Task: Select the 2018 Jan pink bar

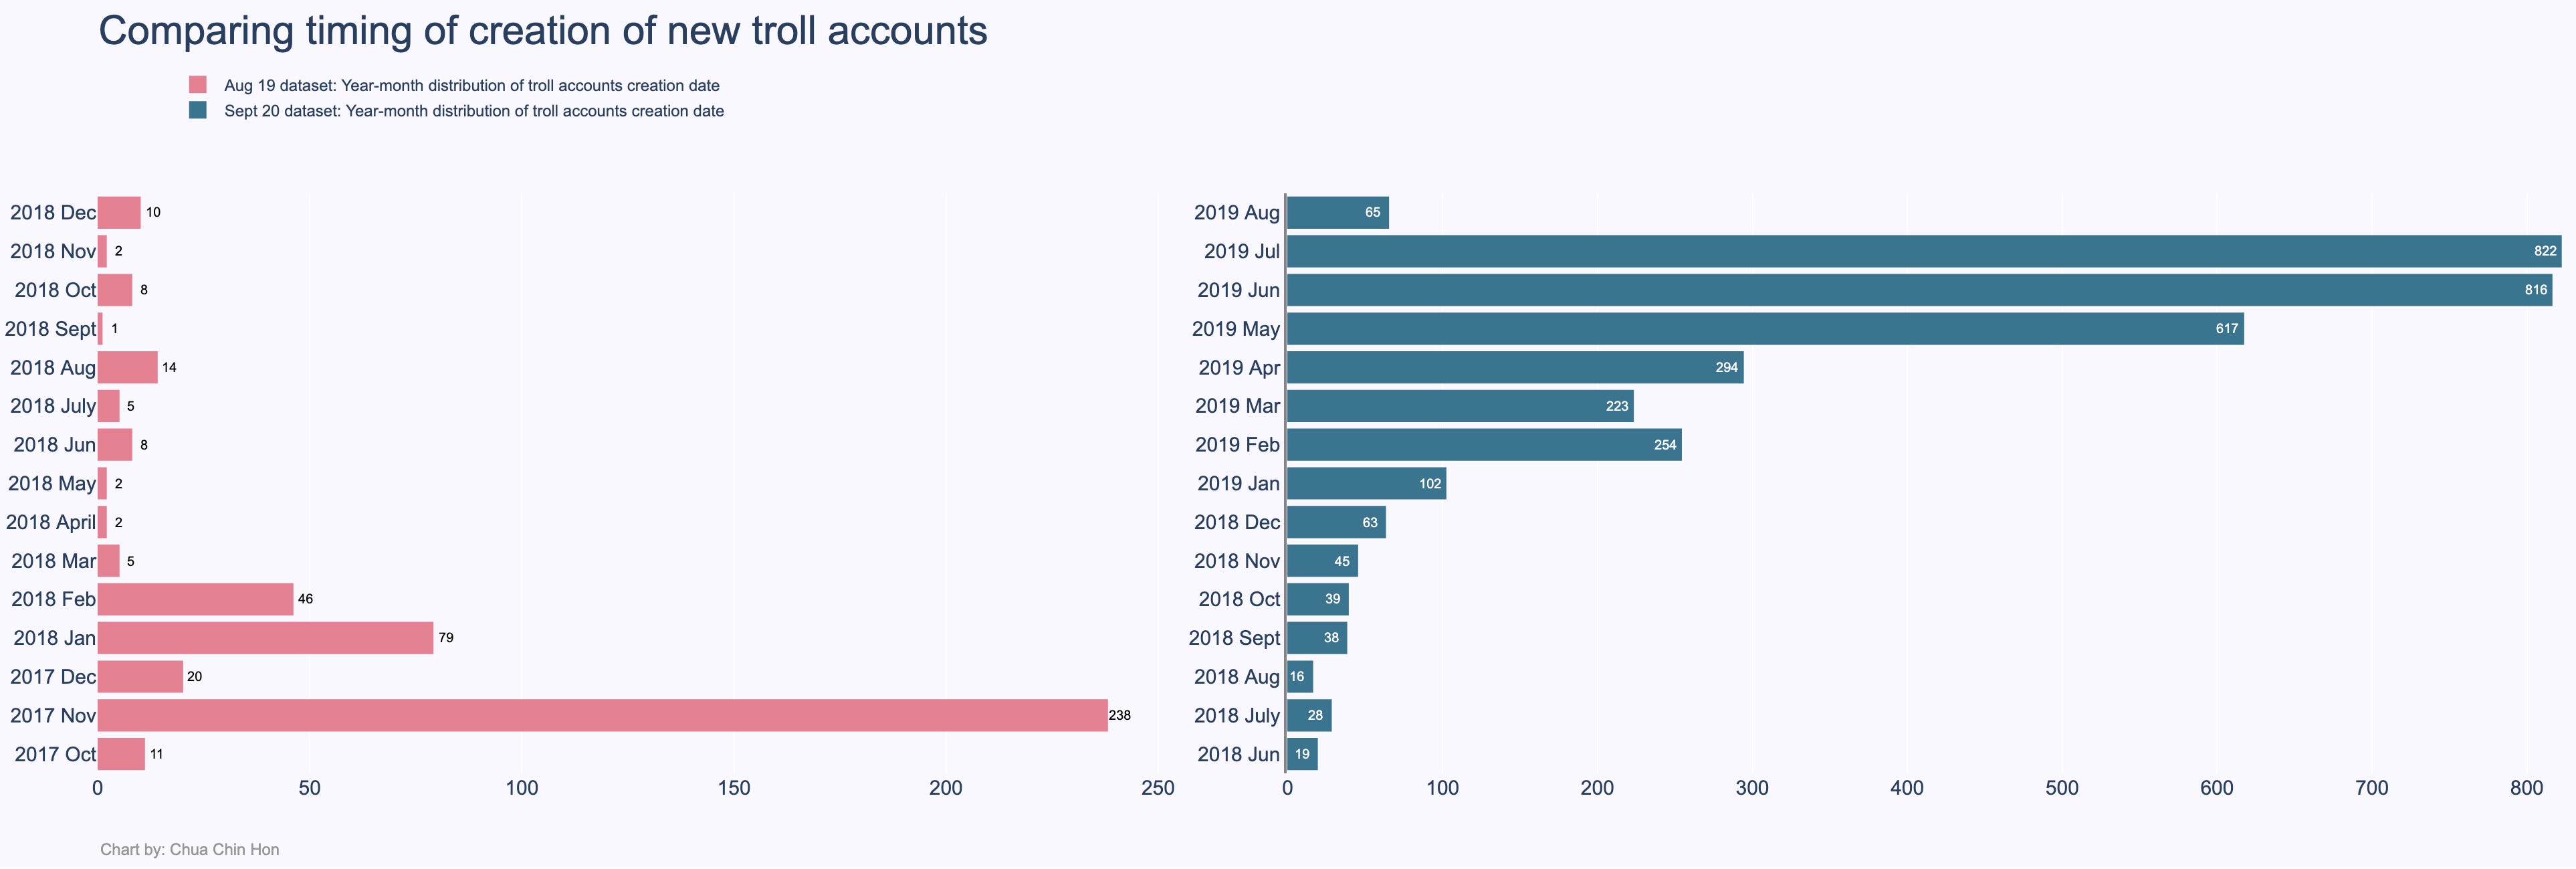Action: coord(266,638)
